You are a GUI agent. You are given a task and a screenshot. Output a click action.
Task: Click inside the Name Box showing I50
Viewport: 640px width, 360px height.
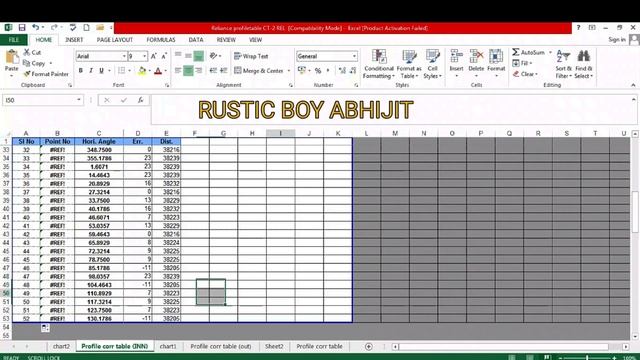click(39, 100)
